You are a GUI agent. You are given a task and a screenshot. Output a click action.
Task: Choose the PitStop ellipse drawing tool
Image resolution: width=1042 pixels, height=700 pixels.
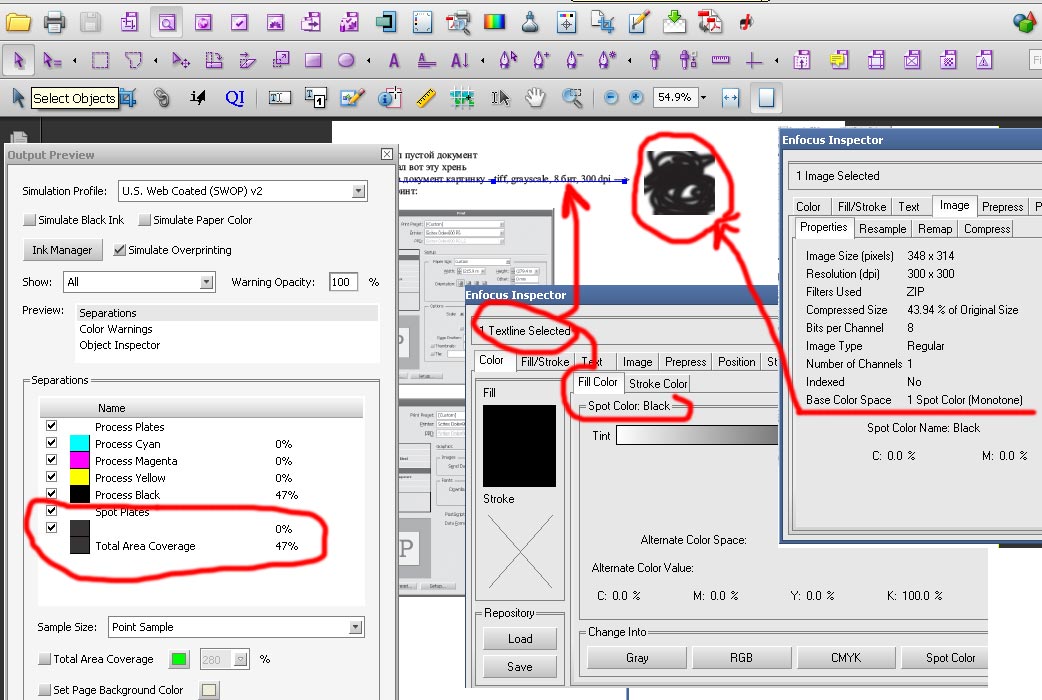click(x=346, y=60)
